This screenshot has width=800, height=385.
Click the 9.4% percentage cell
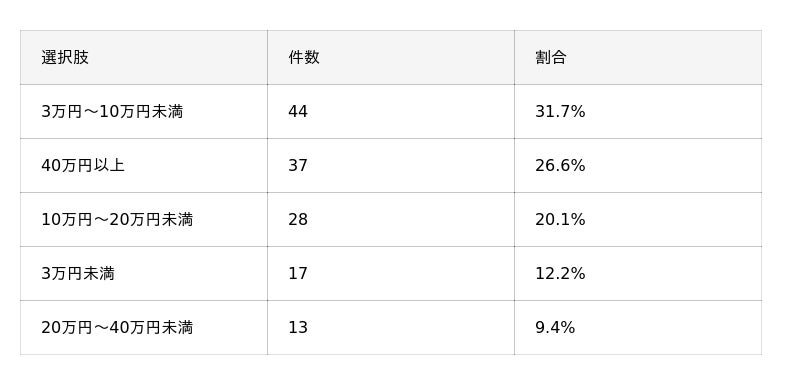(x=555, y=327)
